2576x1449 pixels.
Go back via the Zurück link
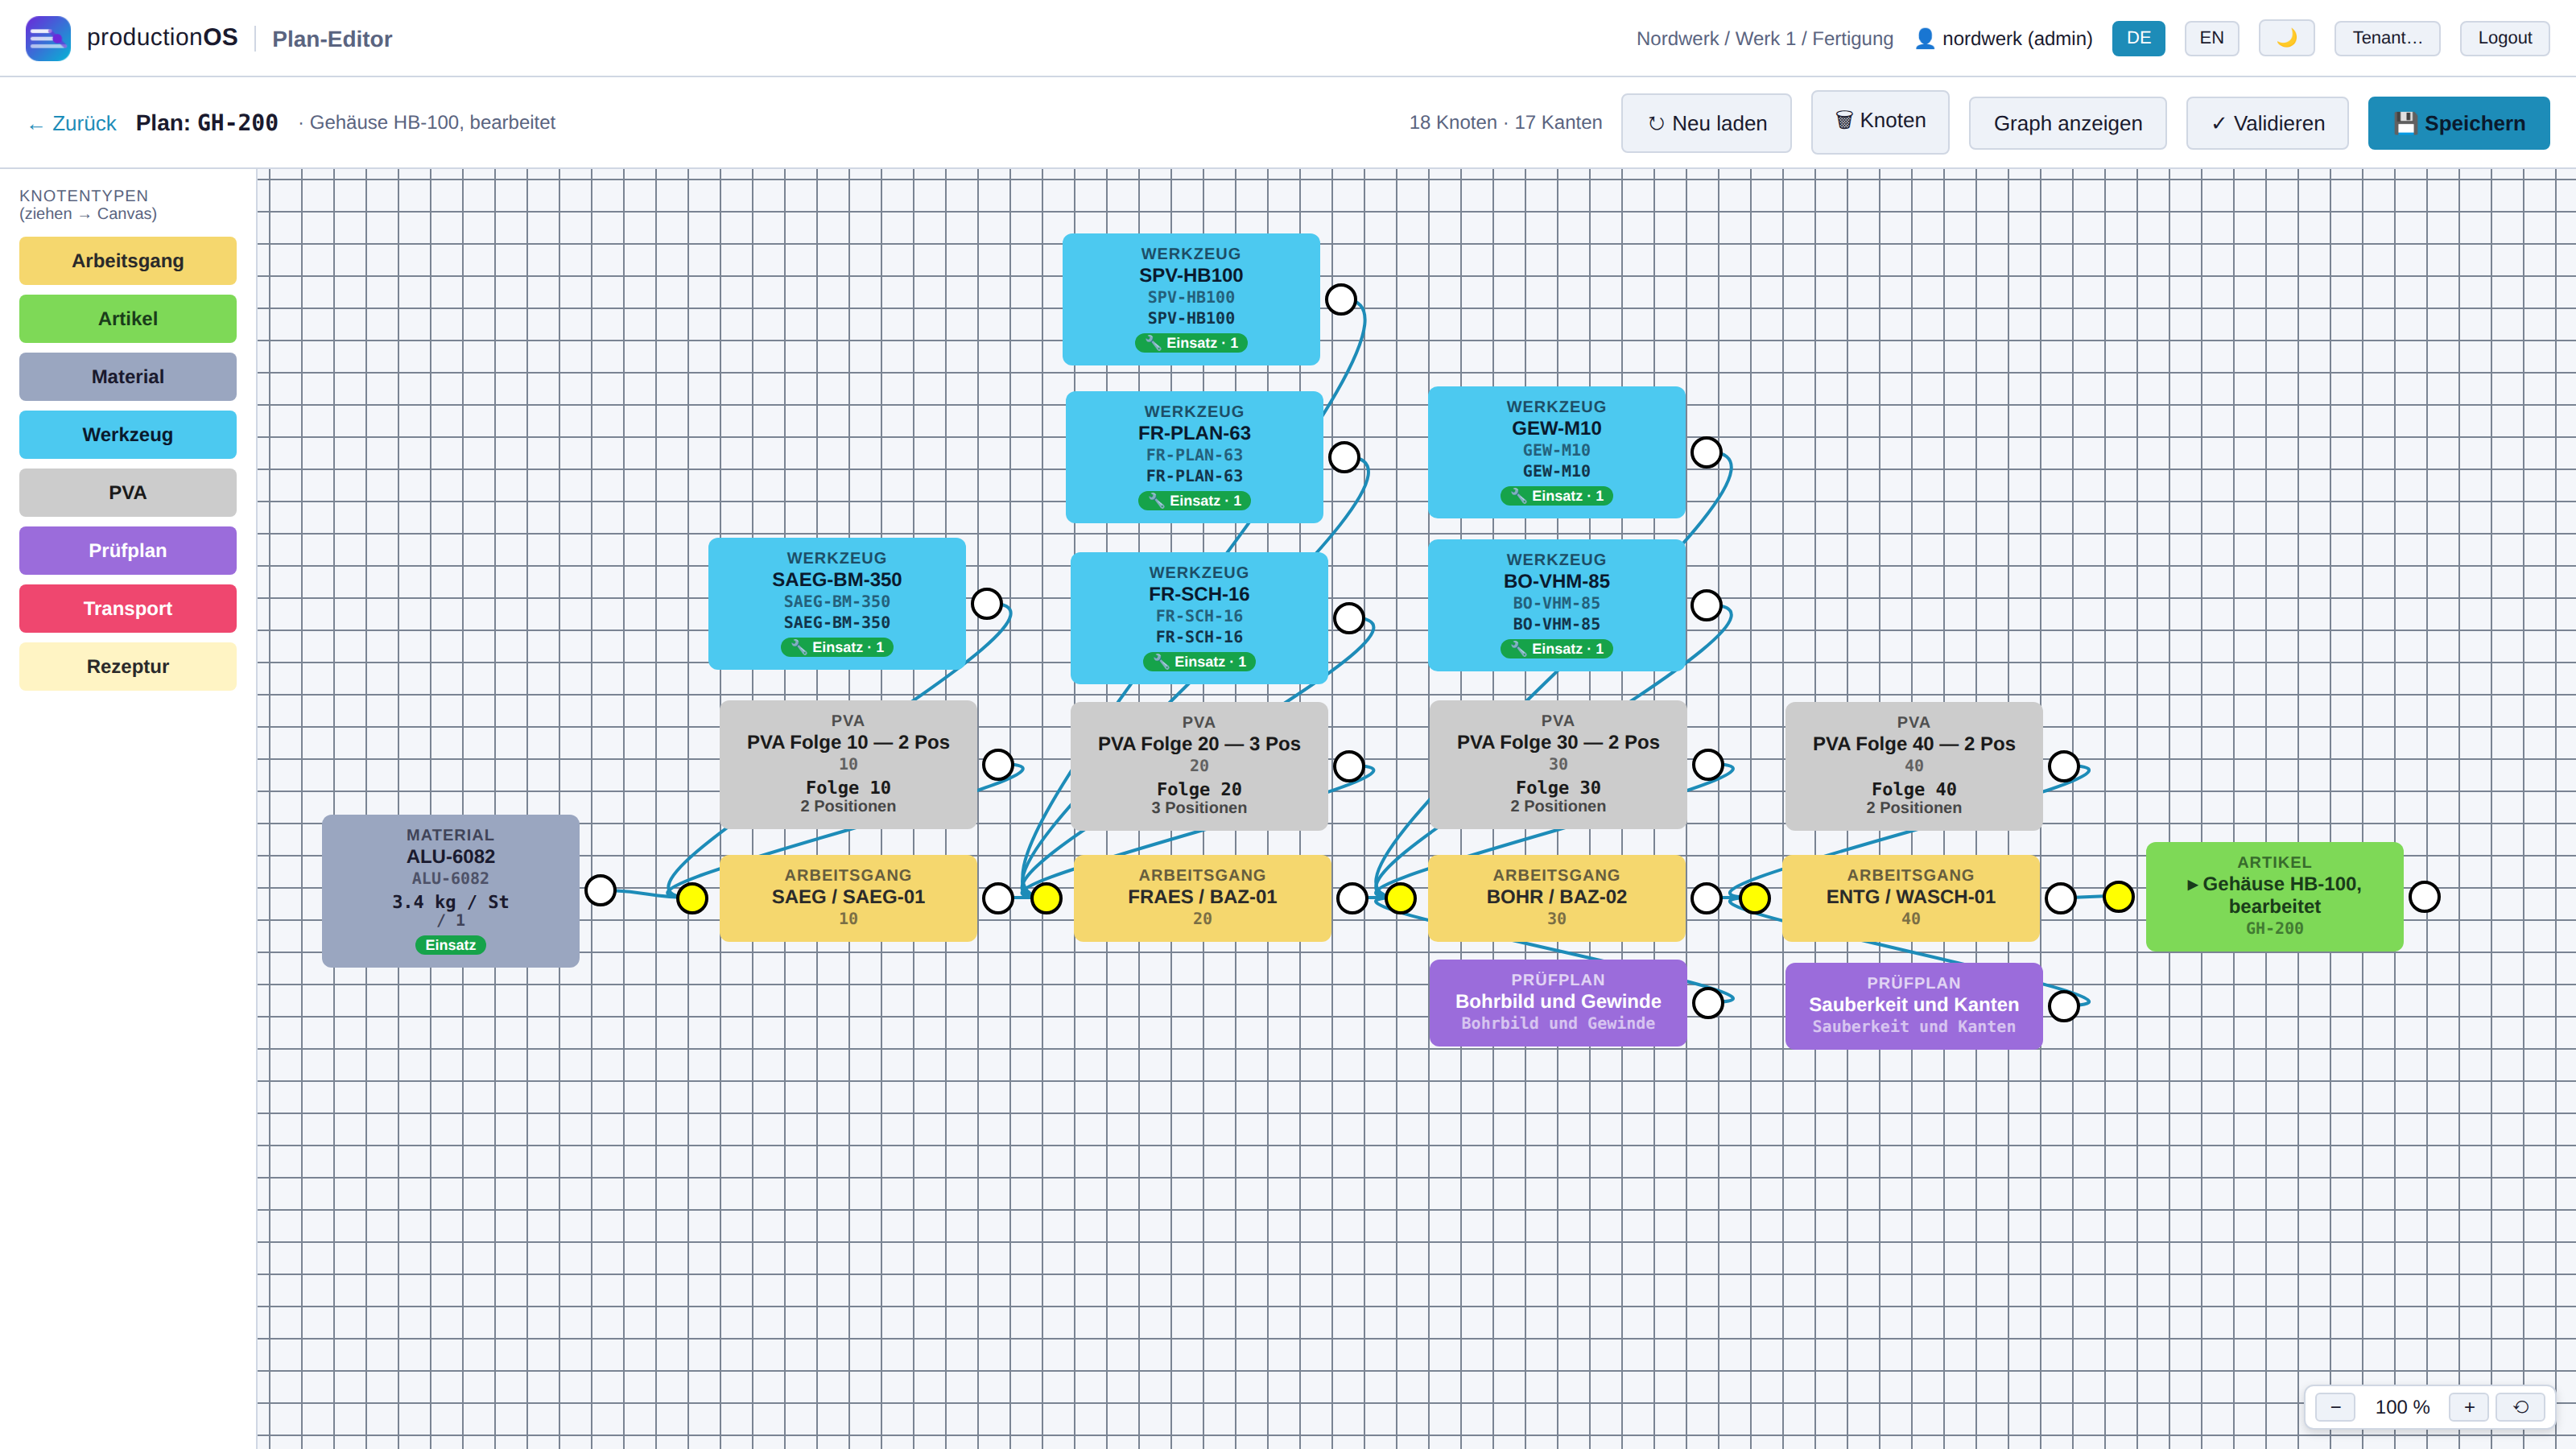[x=72, y=123]
